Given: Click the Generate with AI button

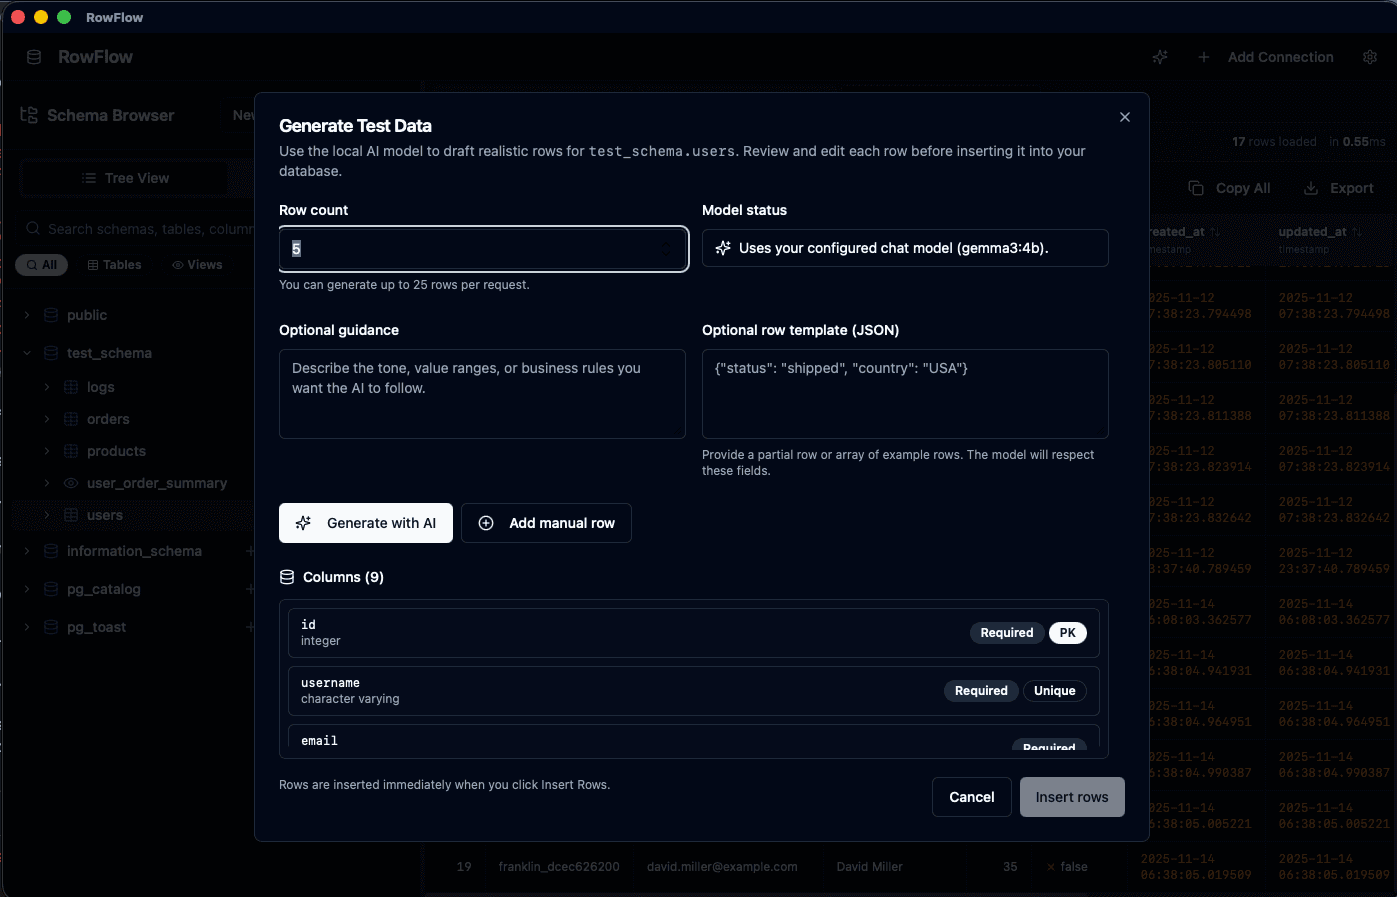Looking at the screenshot, I should pyautogui.click(x=365, y=523).
